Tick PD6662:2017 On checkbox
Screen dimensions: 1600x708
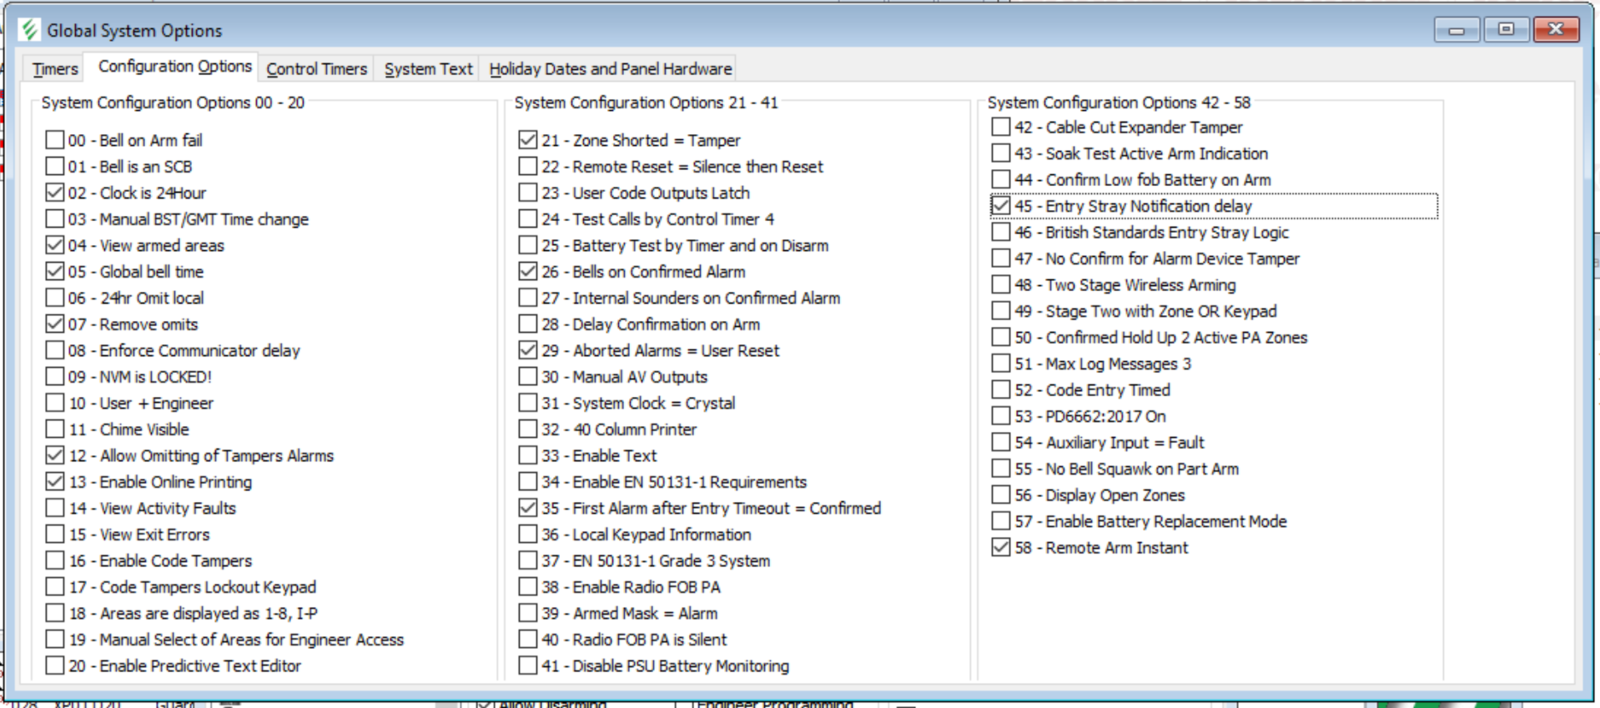click(x=1001, y=416)
